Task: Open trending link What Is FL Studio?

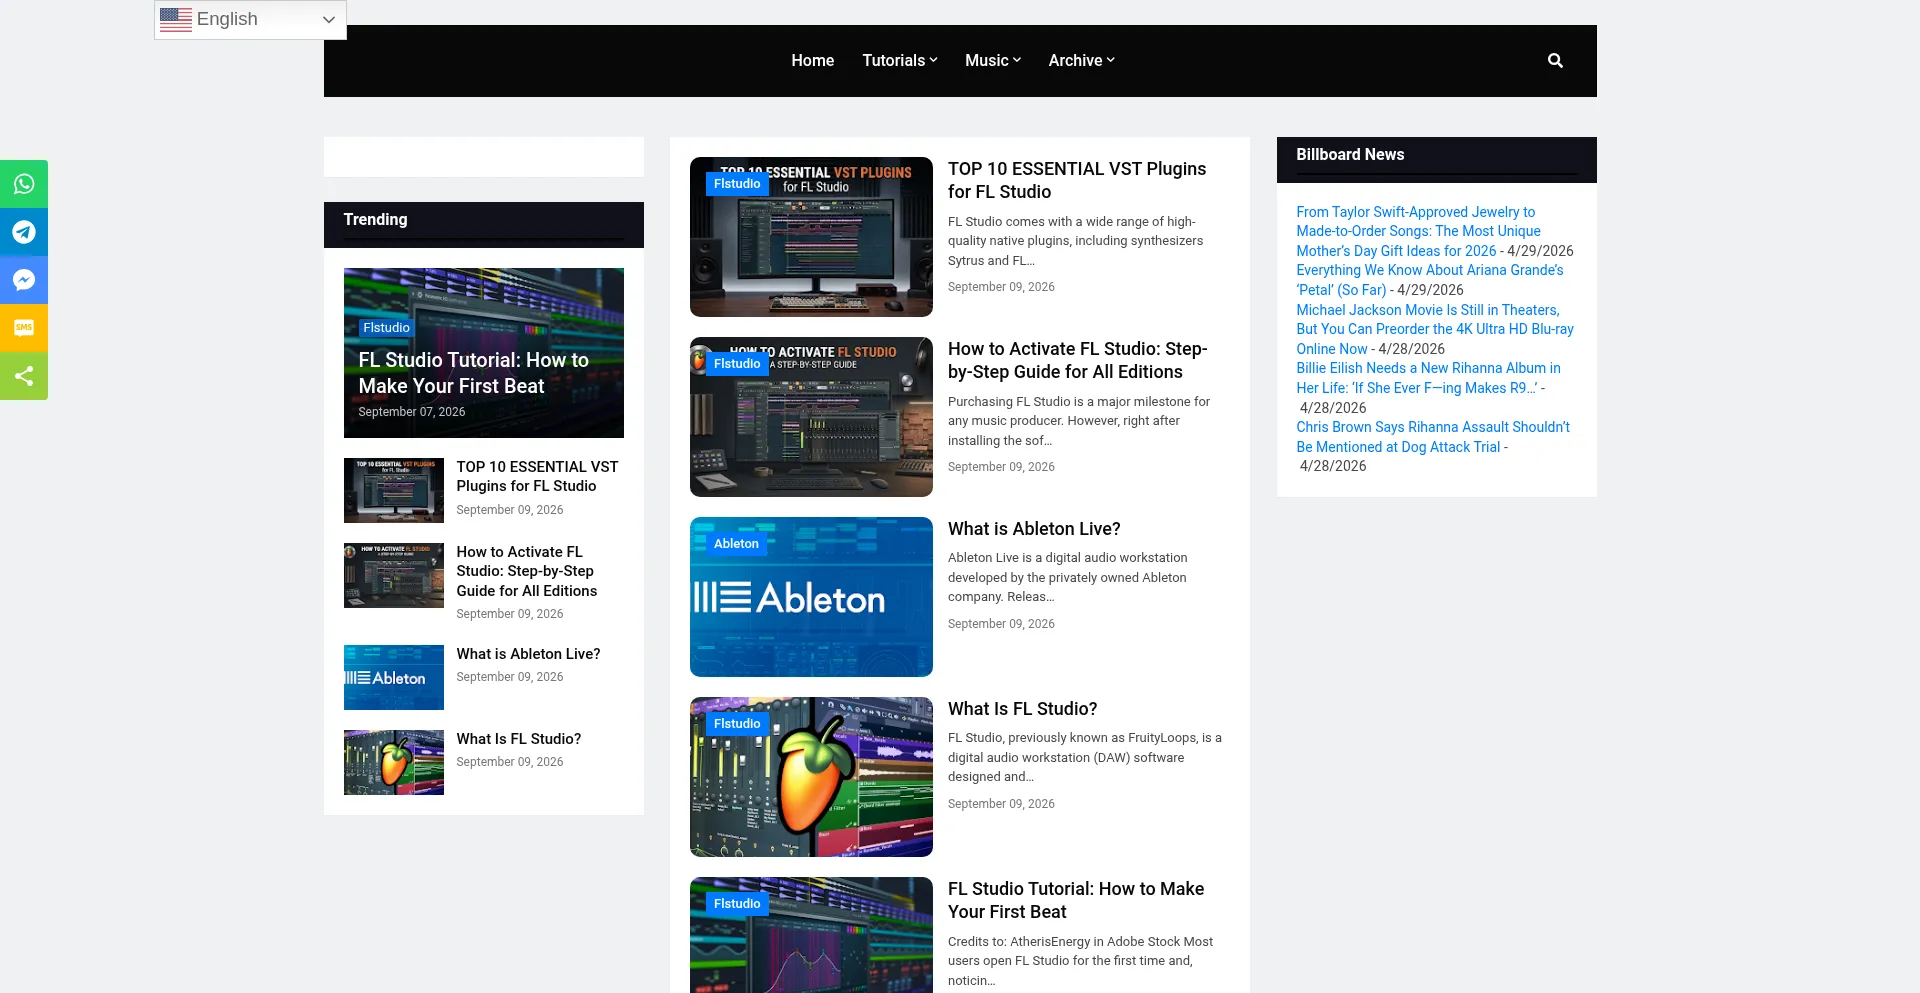Action: tap(518, 739)
